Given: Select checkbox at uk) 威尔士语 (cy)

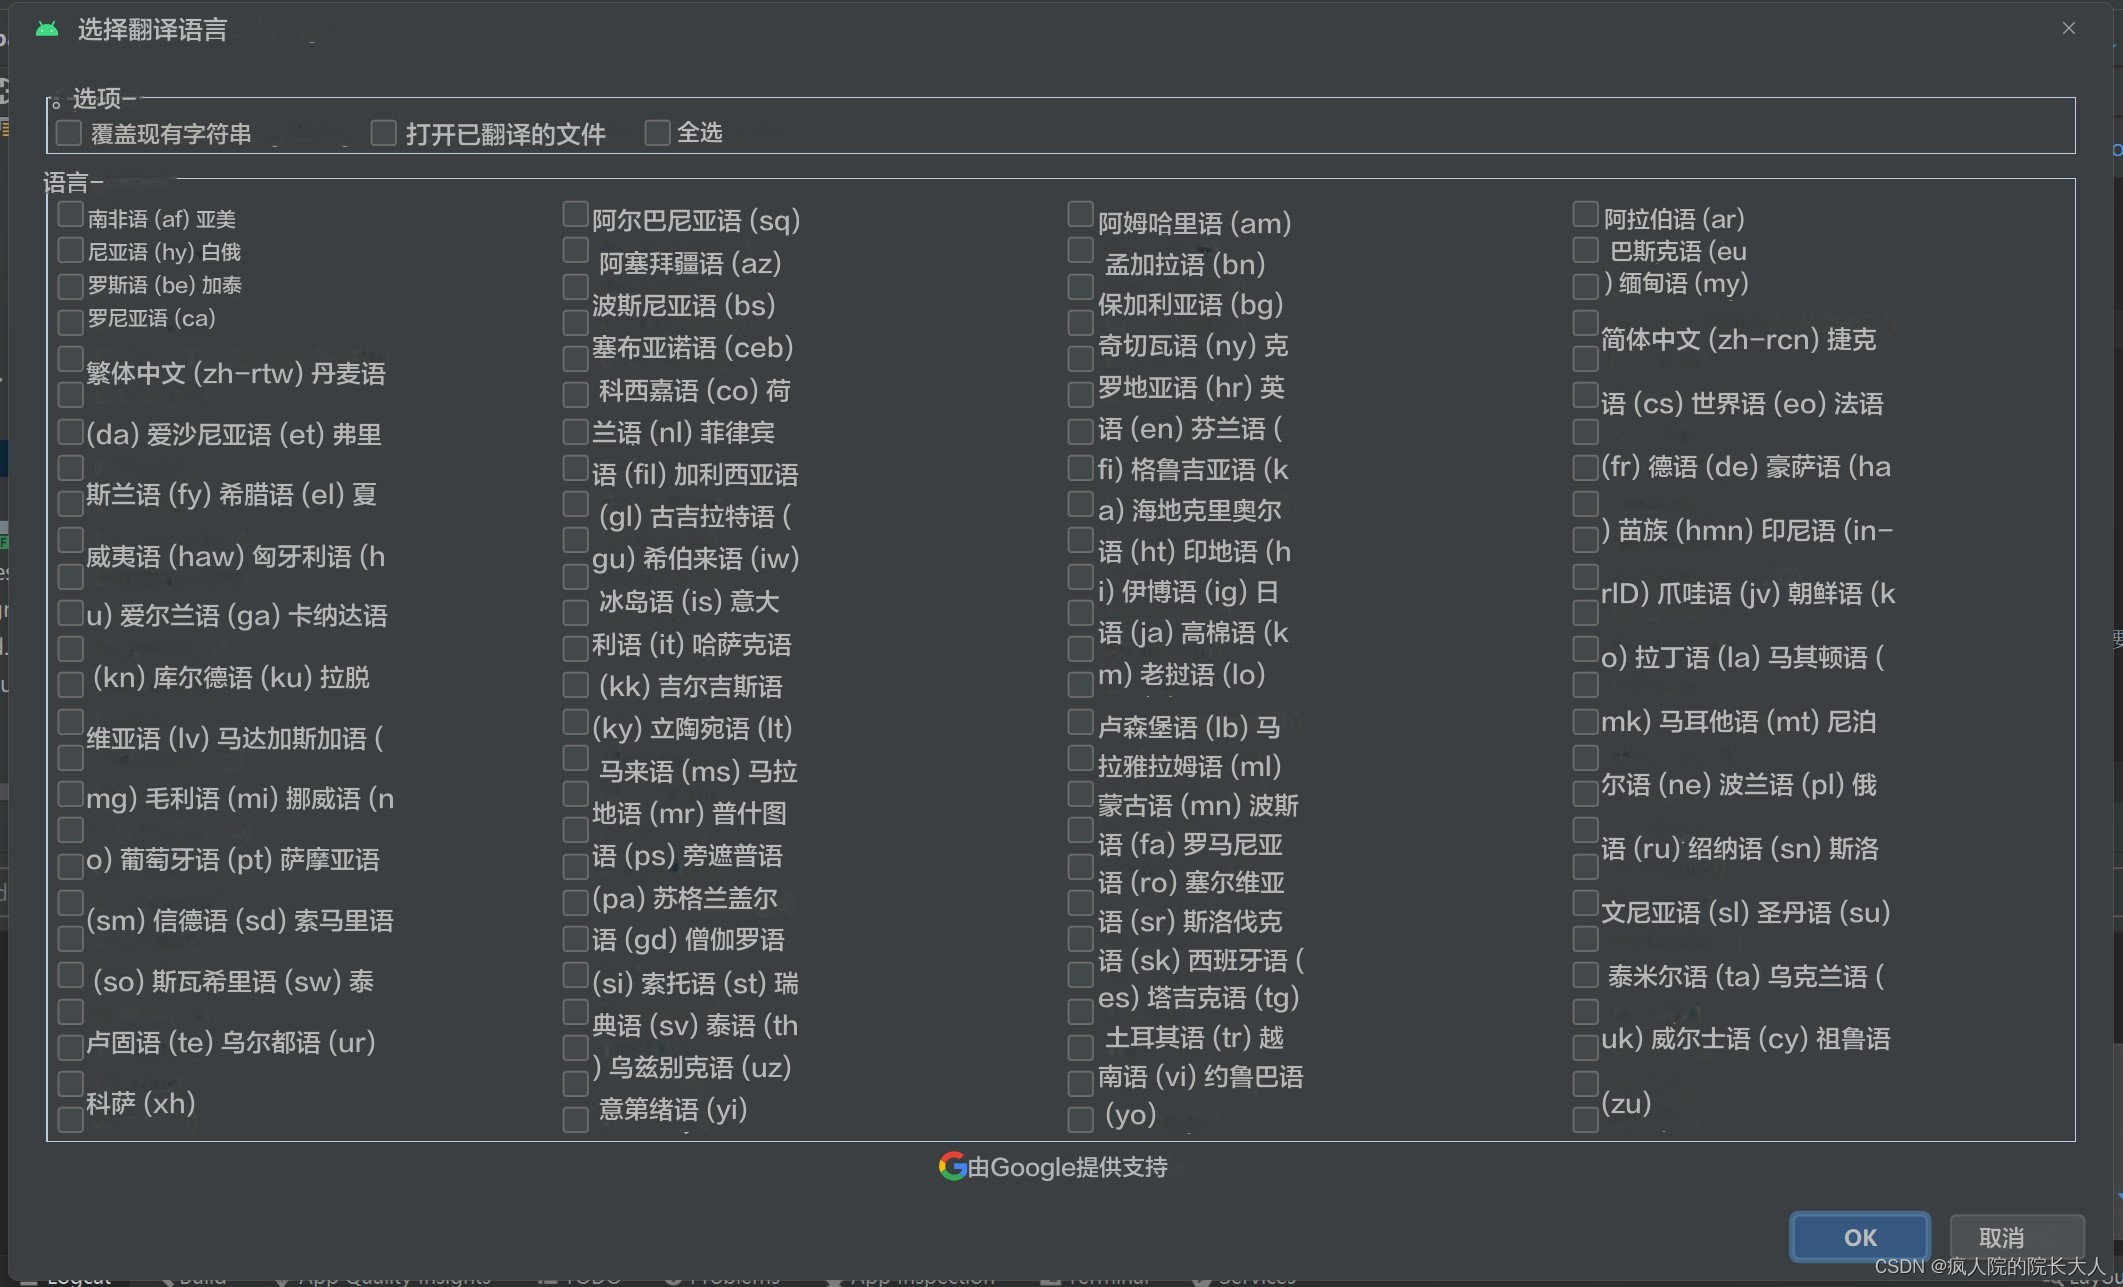Looking at the screenshot, I should tap(1585, 1047).
